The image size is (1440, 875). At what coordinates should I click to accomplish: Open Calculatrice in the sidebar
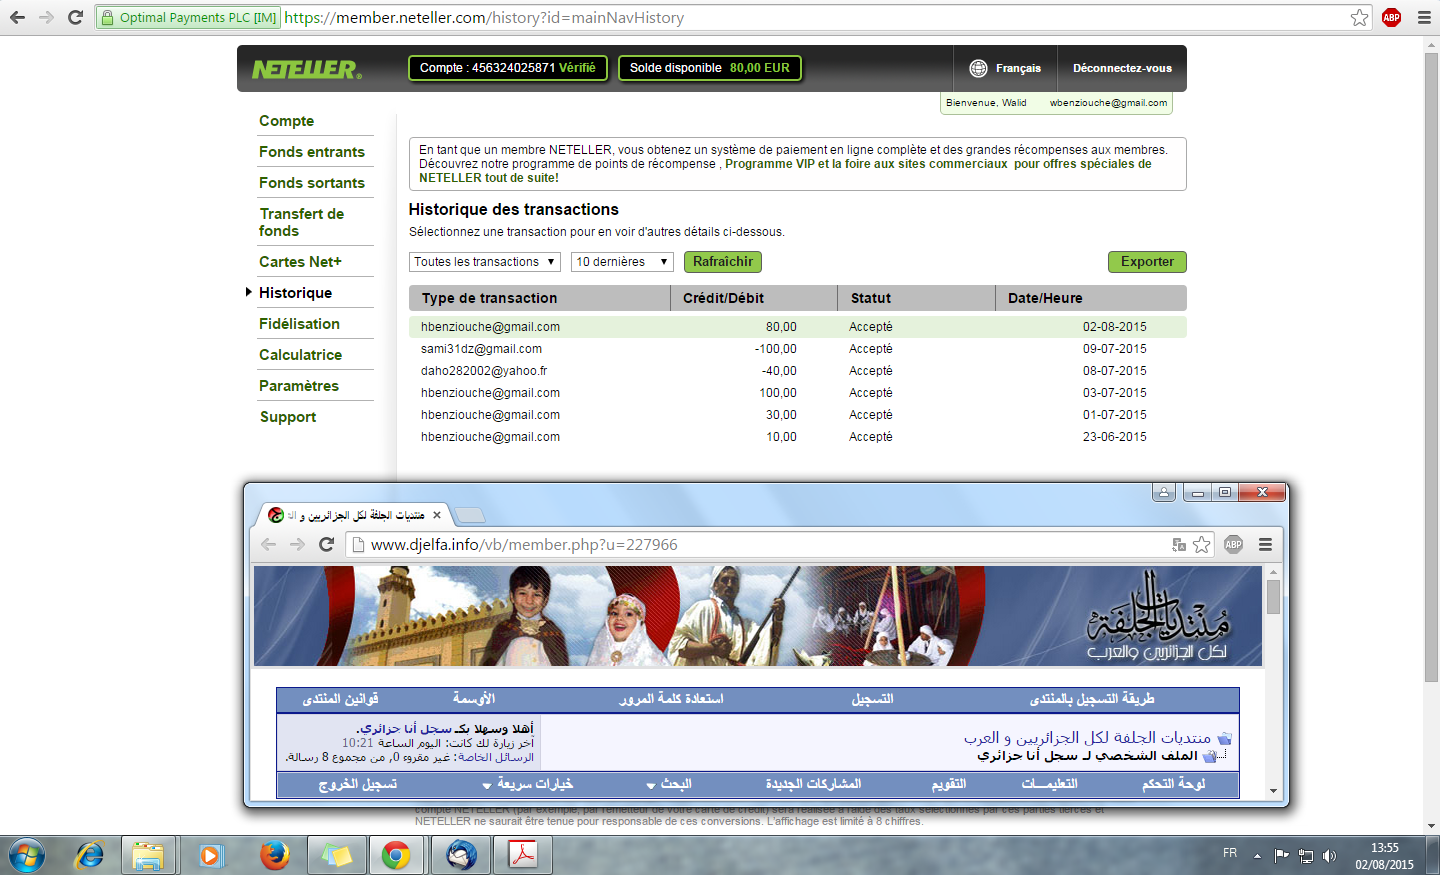coord(300,355)
